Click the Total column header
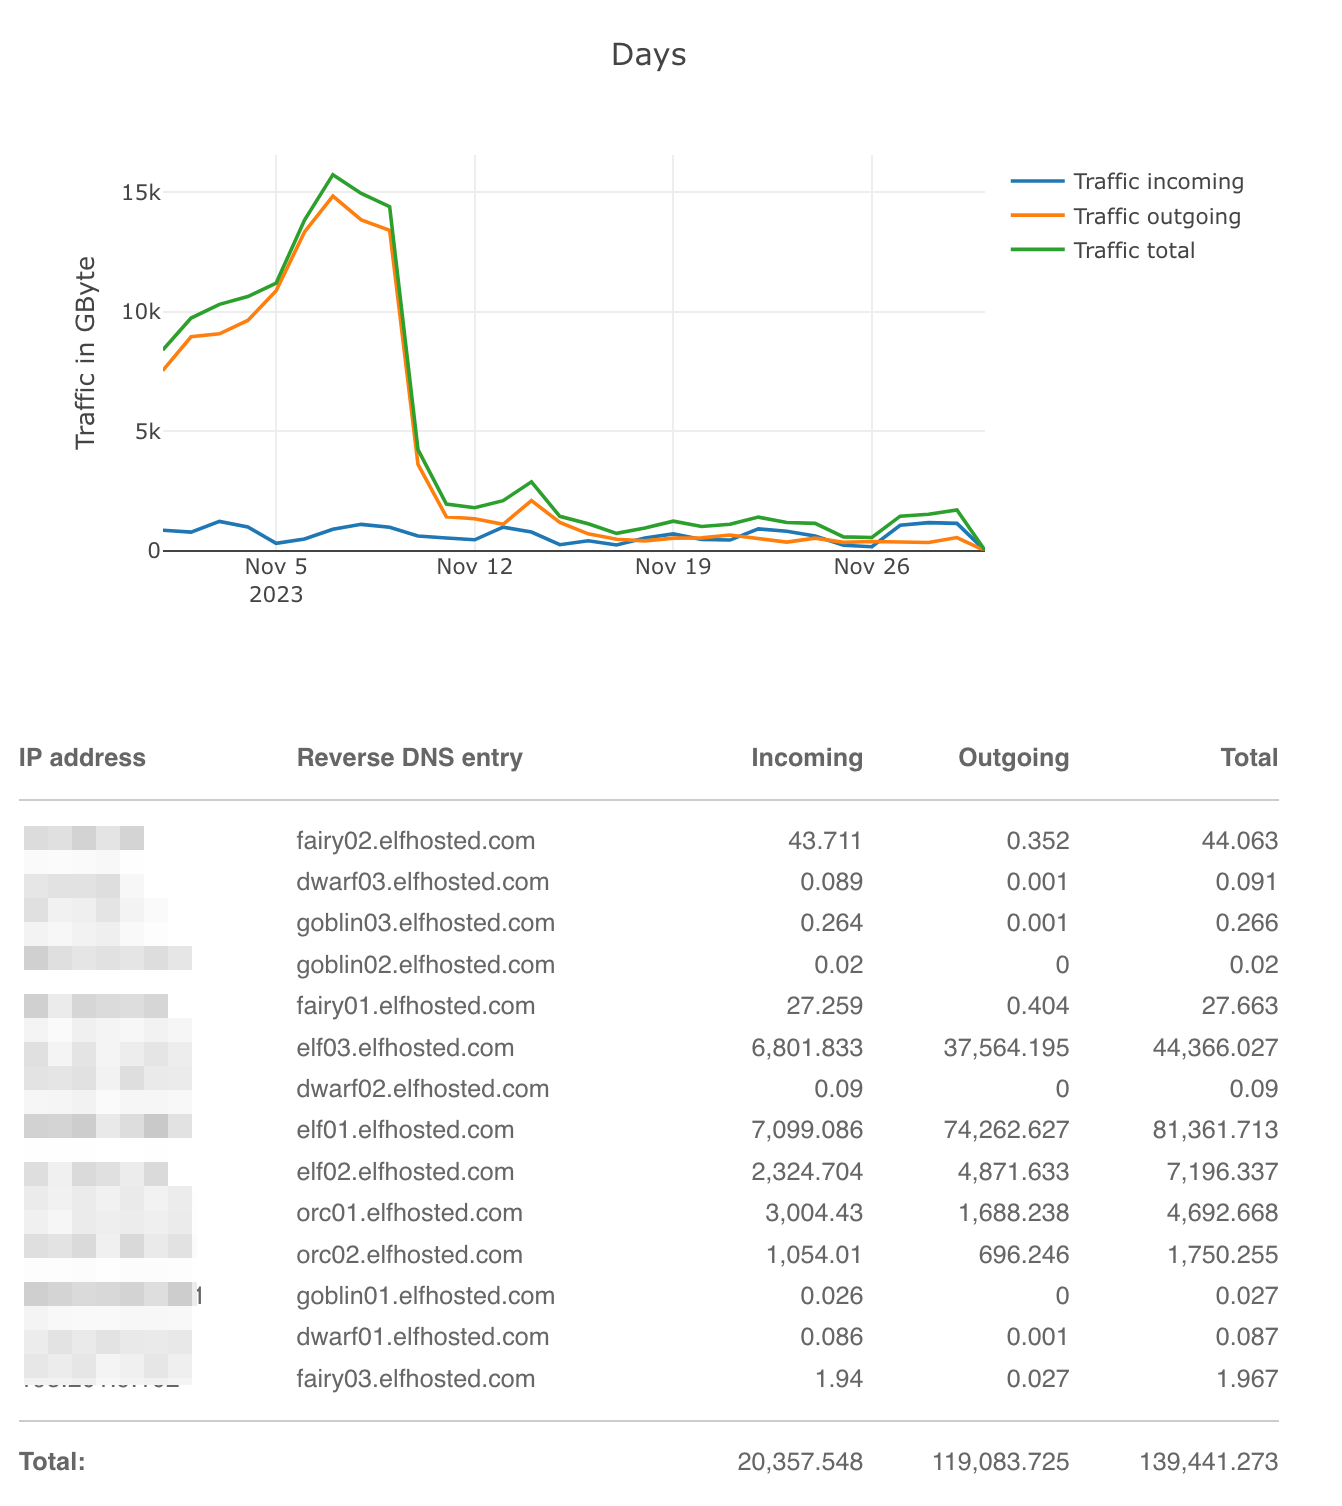Screen dimensions: 1342x1506 pyautogui.click(x=1249, y=758)
